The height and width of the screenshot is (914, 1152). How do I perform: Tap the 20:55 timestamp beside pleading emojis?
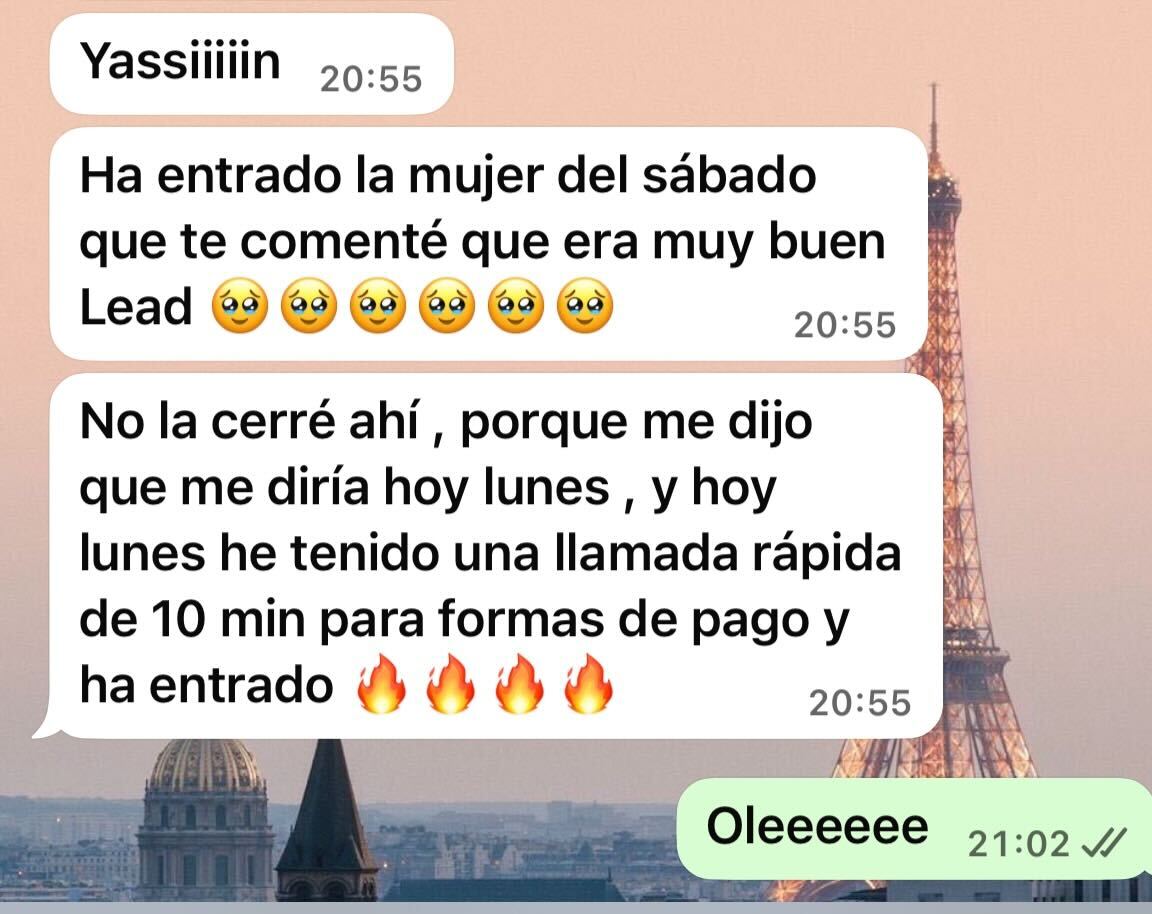point(845,325)
